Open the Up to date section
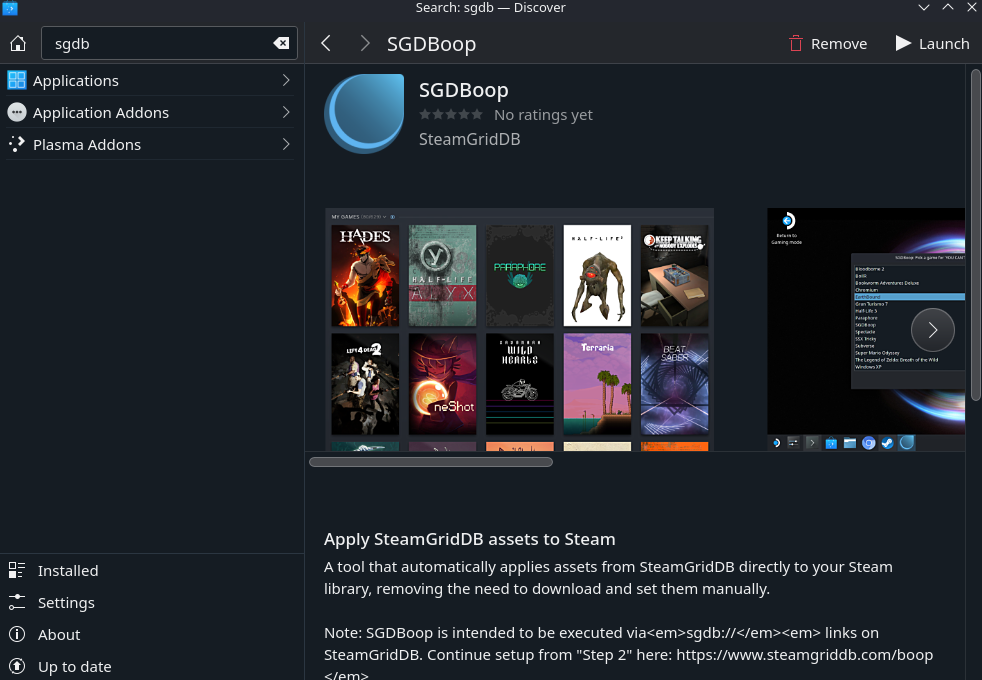Image resolution: width=982 pixels, height=680 pixels. pos(74,666)
